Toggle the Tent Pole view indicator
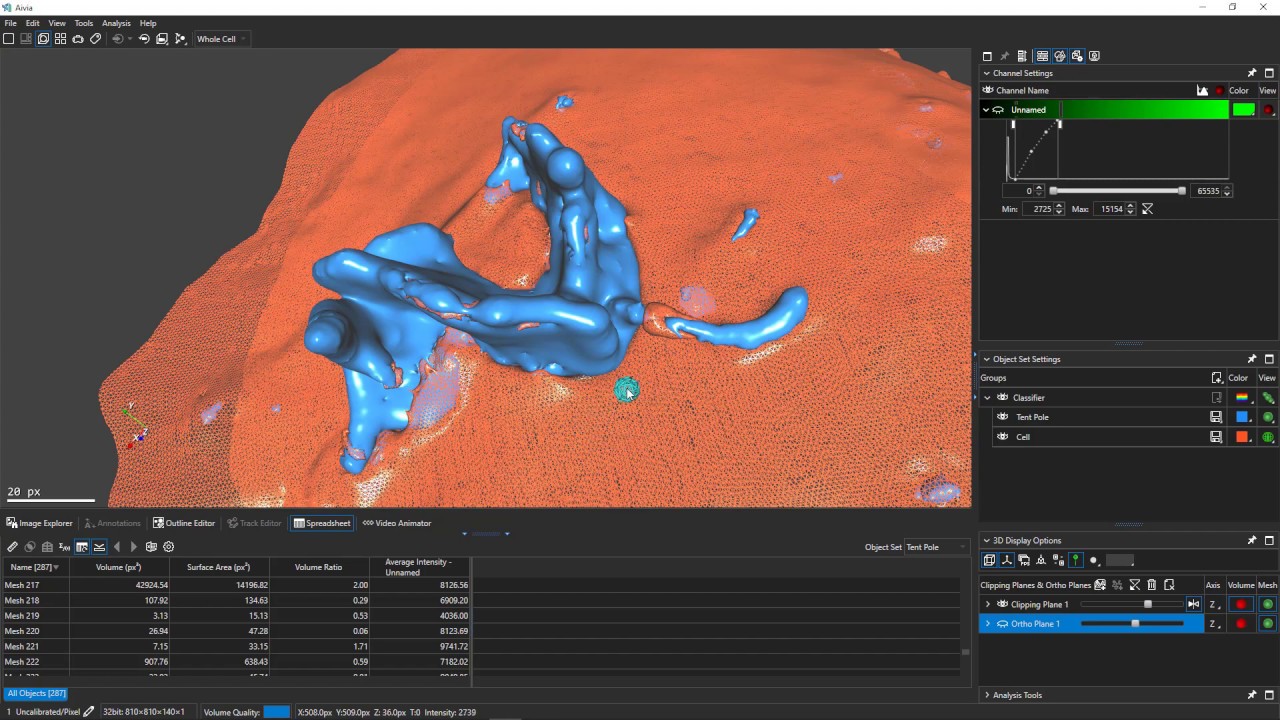The height and width of the screenshot is (720, 1280). 1268,417
